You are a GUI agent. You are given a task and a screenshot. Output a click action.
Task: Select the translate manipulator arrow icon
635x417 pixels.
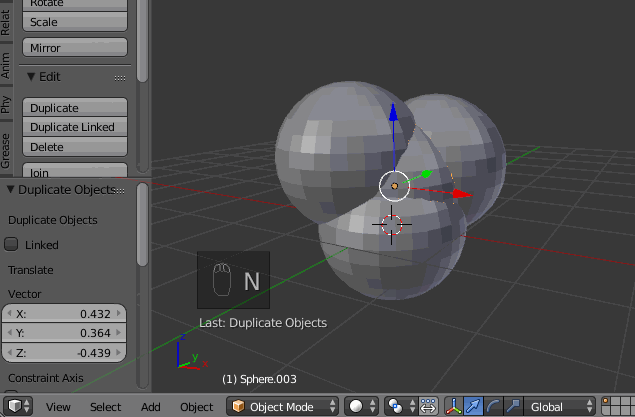(x=473, y=406)
